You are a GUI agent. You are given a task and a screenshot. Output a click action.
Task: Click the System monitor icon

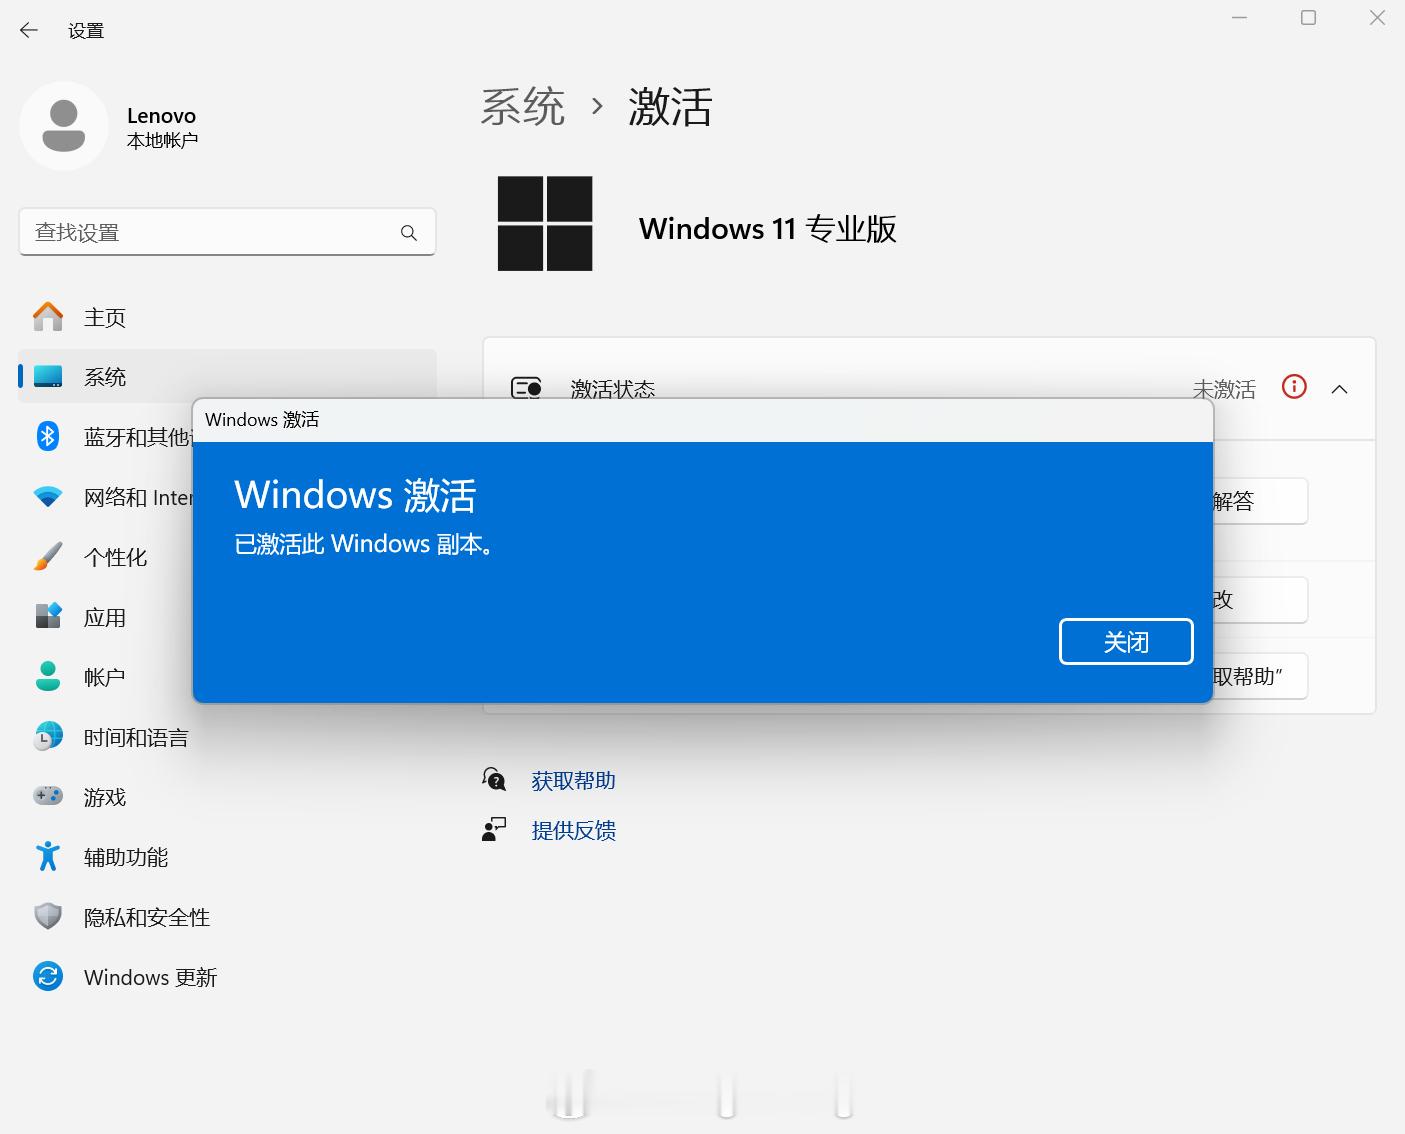pyautogui.click(x=48, y=377)
